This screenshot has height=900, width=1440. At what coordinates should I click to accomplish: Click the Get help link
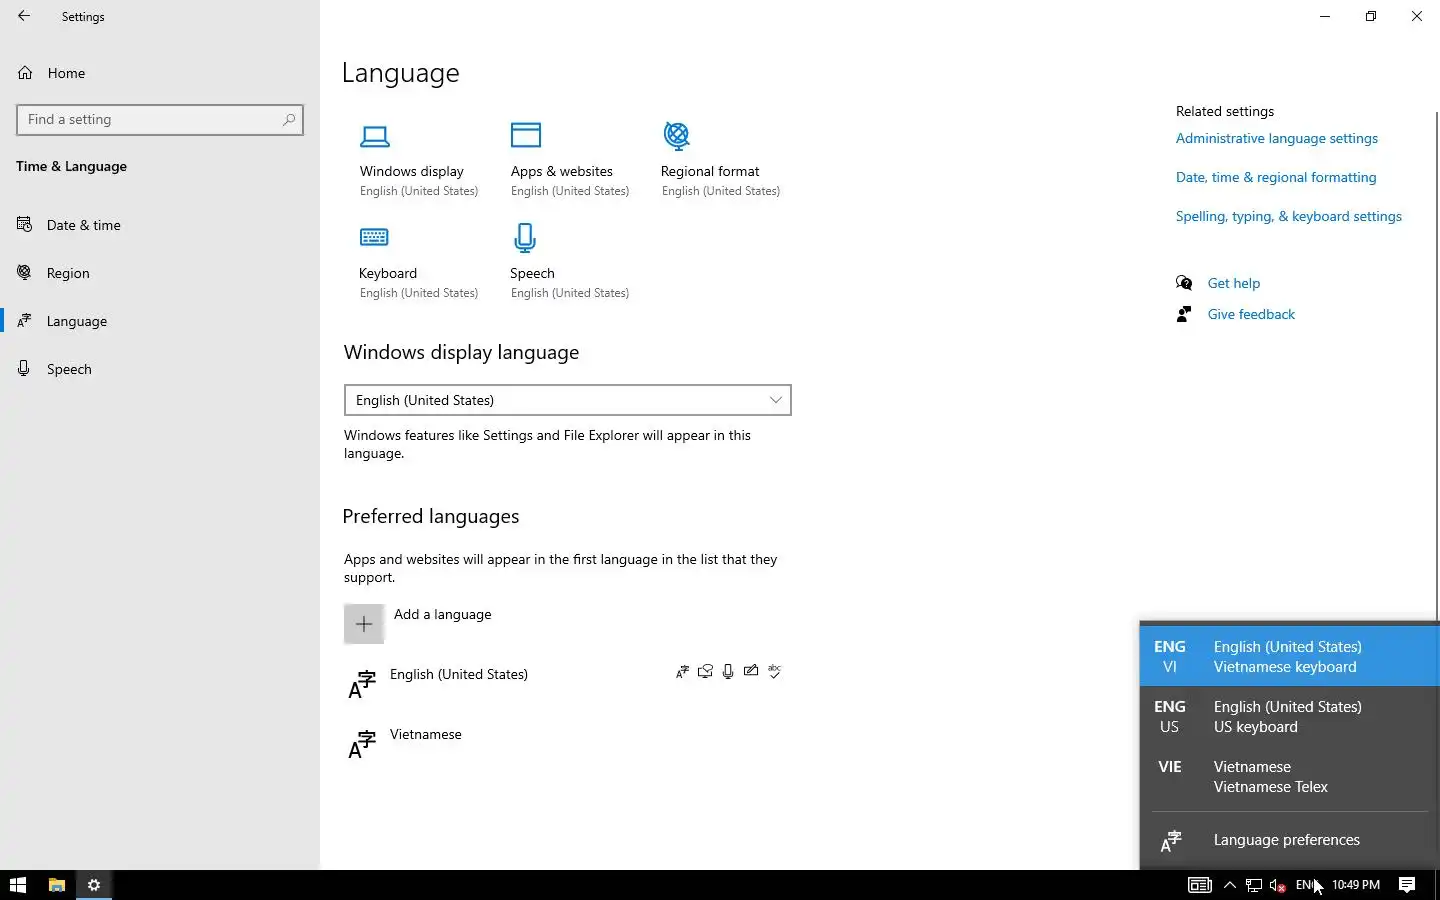pyautogui.click(x=1234, y=283)
